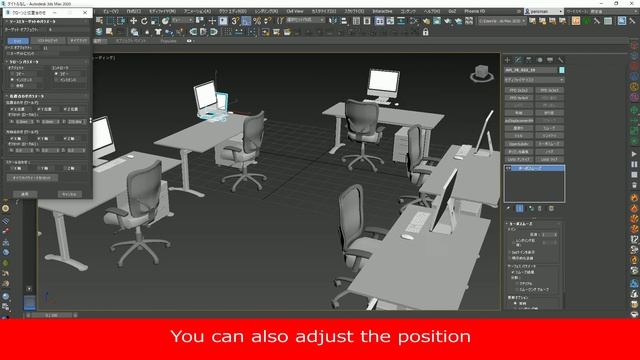Screen dimensions: 640x360
Task: Toggle the 3D Snaps icon
Action: point(235,21)
